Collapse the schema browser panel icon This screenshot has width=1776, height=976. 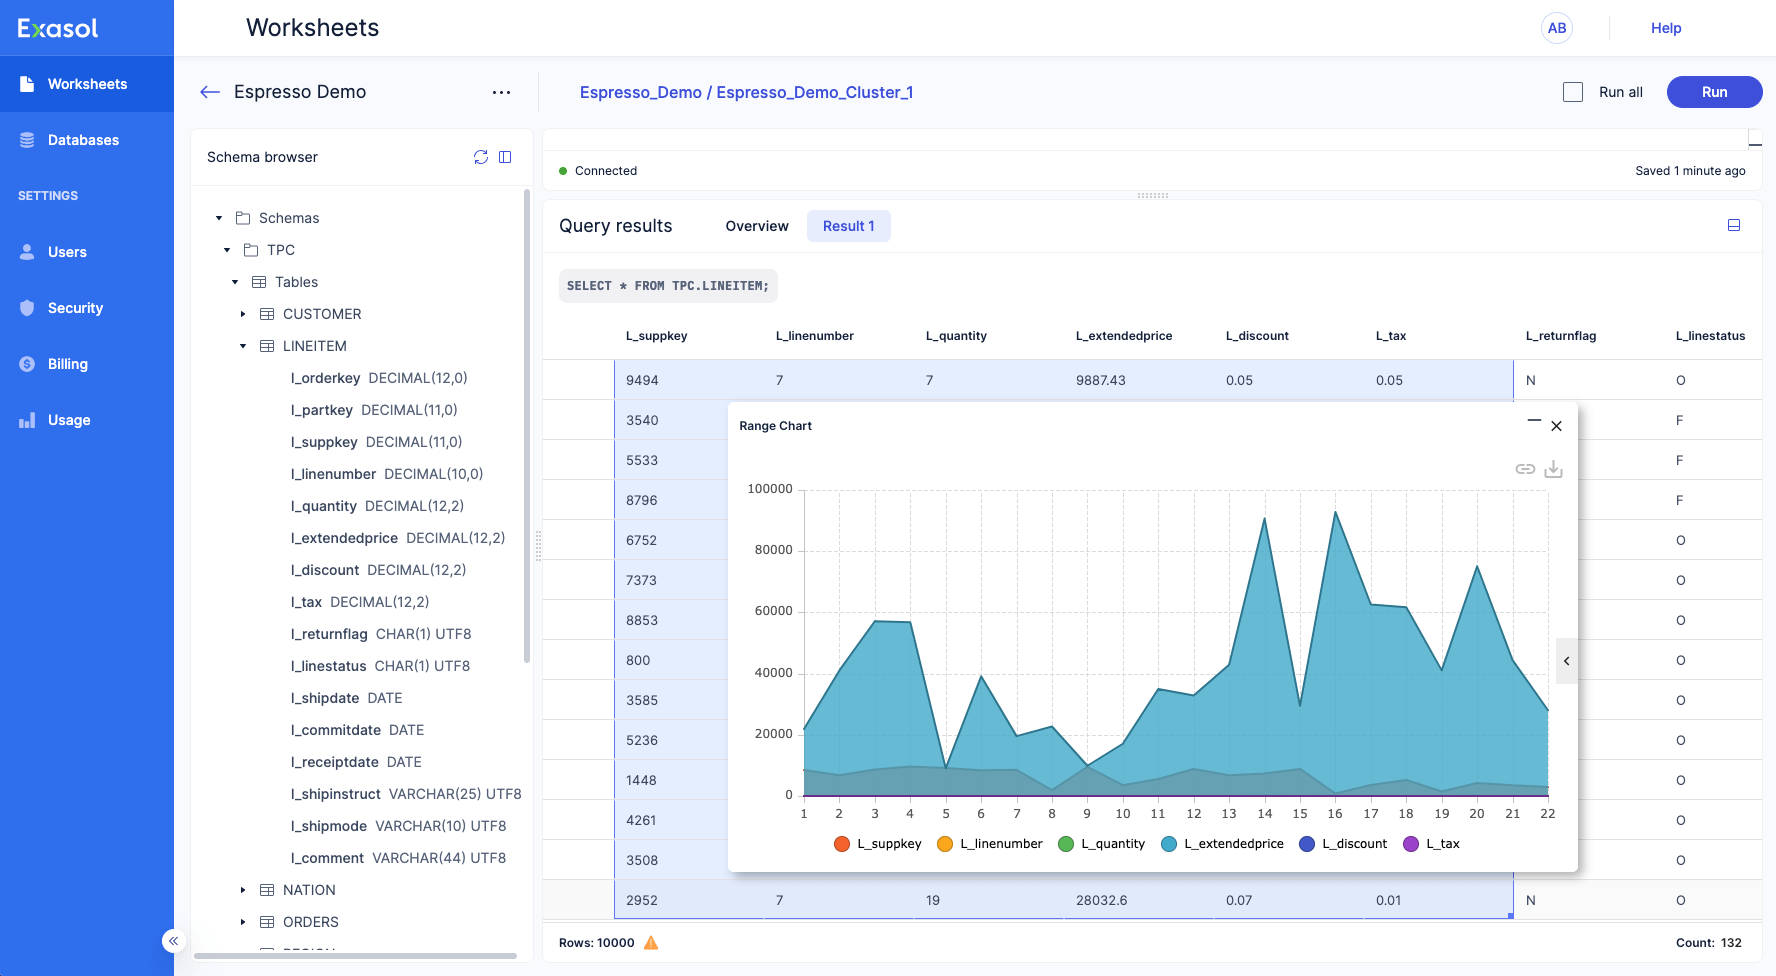[x=505, y=157]
